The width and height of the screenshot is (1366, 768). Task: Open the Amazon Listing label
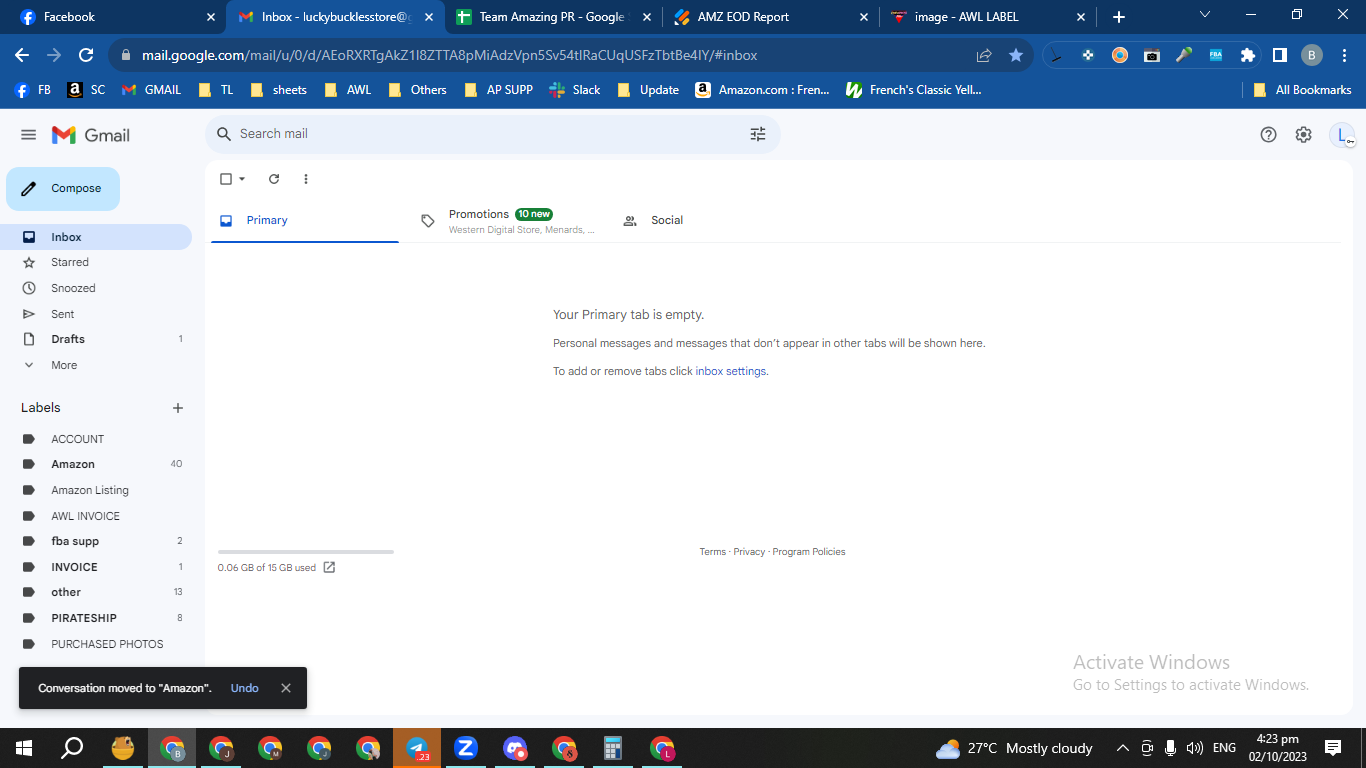coord(96,490)
